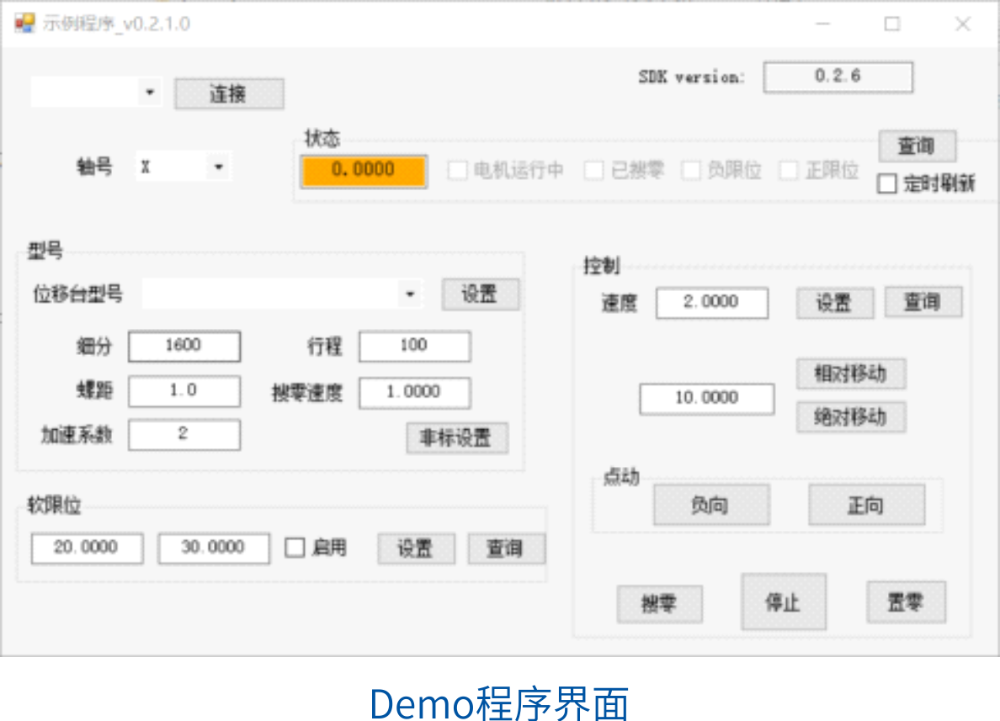The width and height of the screenshot is (1000, 721).
Task: Expand the 位移台型号 model dropdown
Action: coord(410,294)
